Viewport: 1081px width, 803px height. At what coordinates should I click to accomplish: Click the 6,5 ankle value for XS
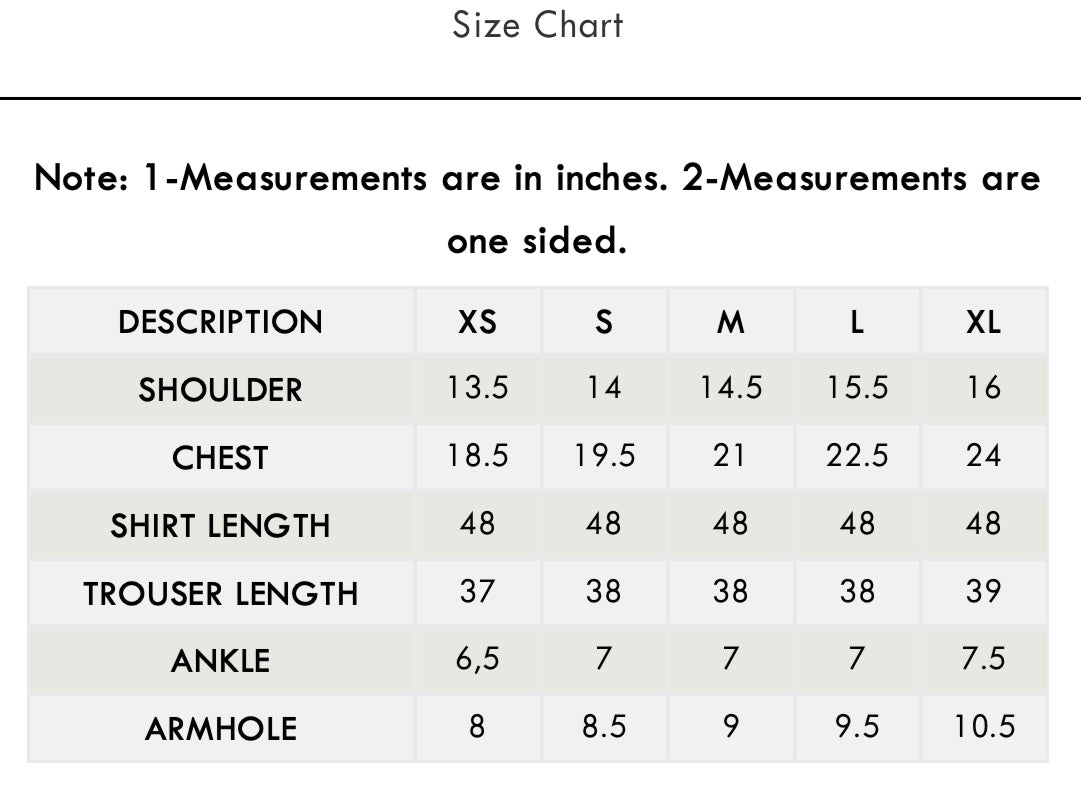[478, 659]
